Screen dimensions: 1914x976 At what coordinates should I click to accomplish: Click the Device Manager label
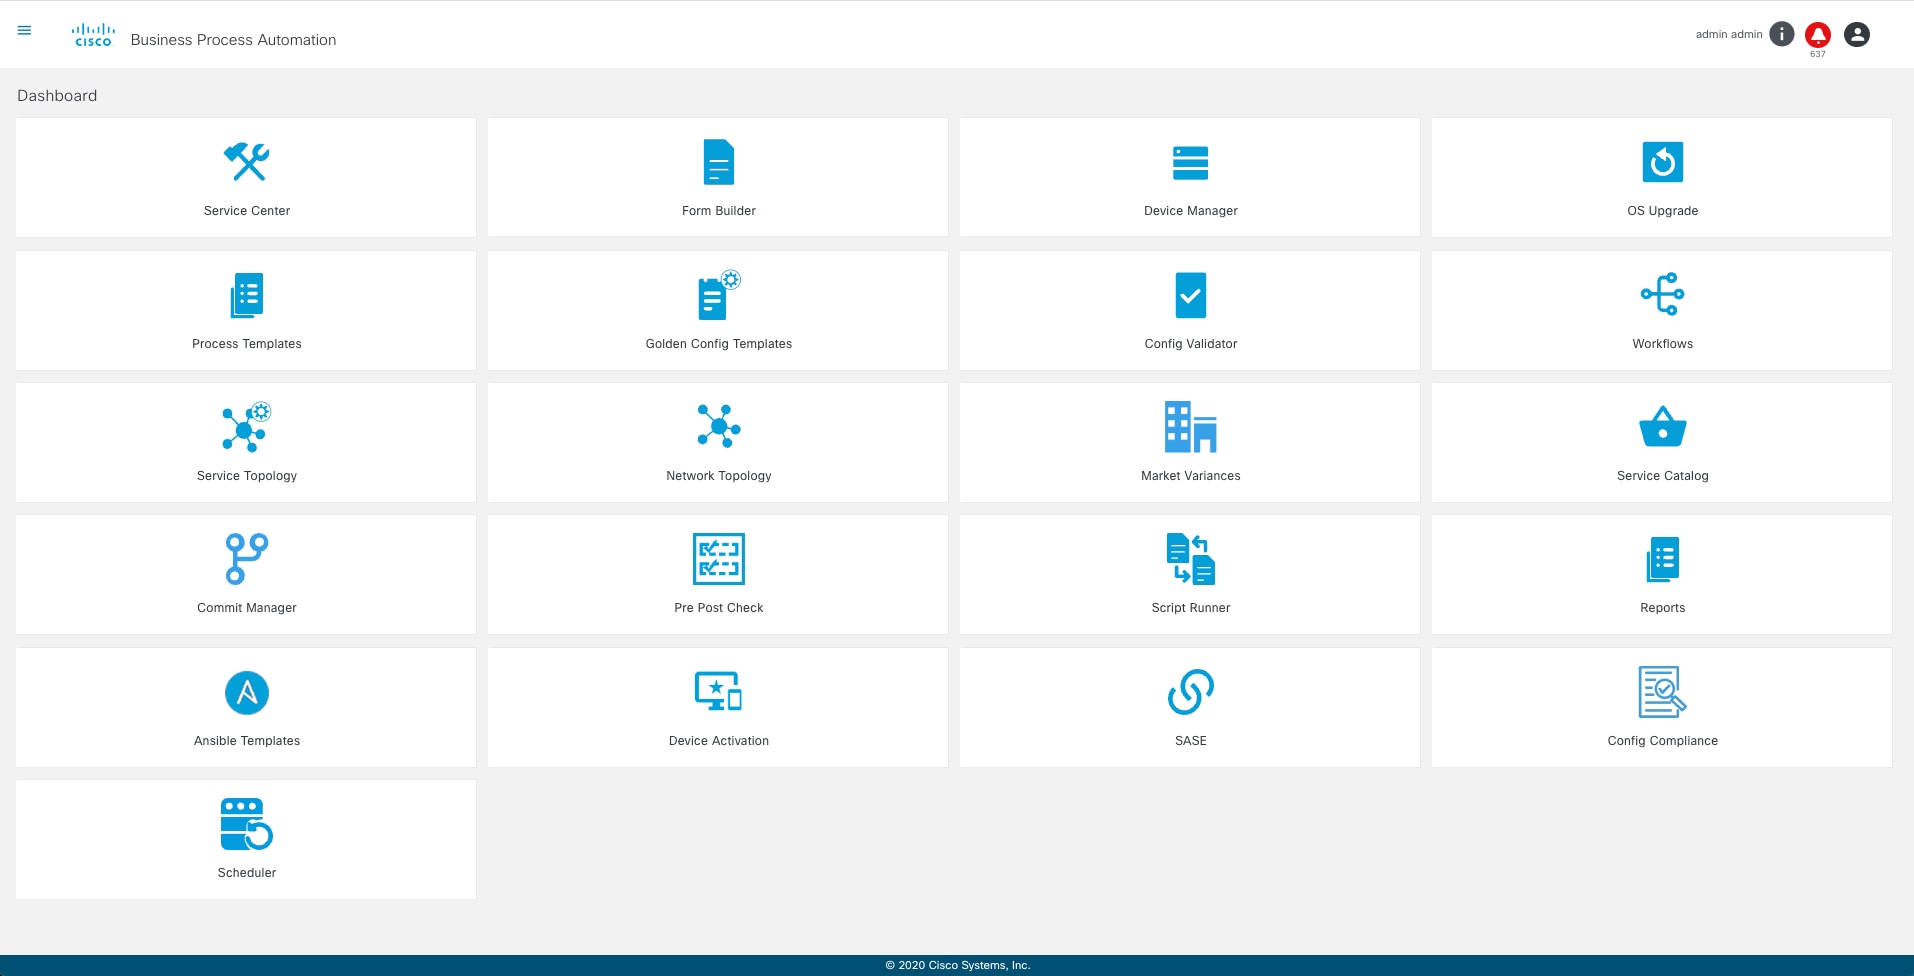(1191, 211)
